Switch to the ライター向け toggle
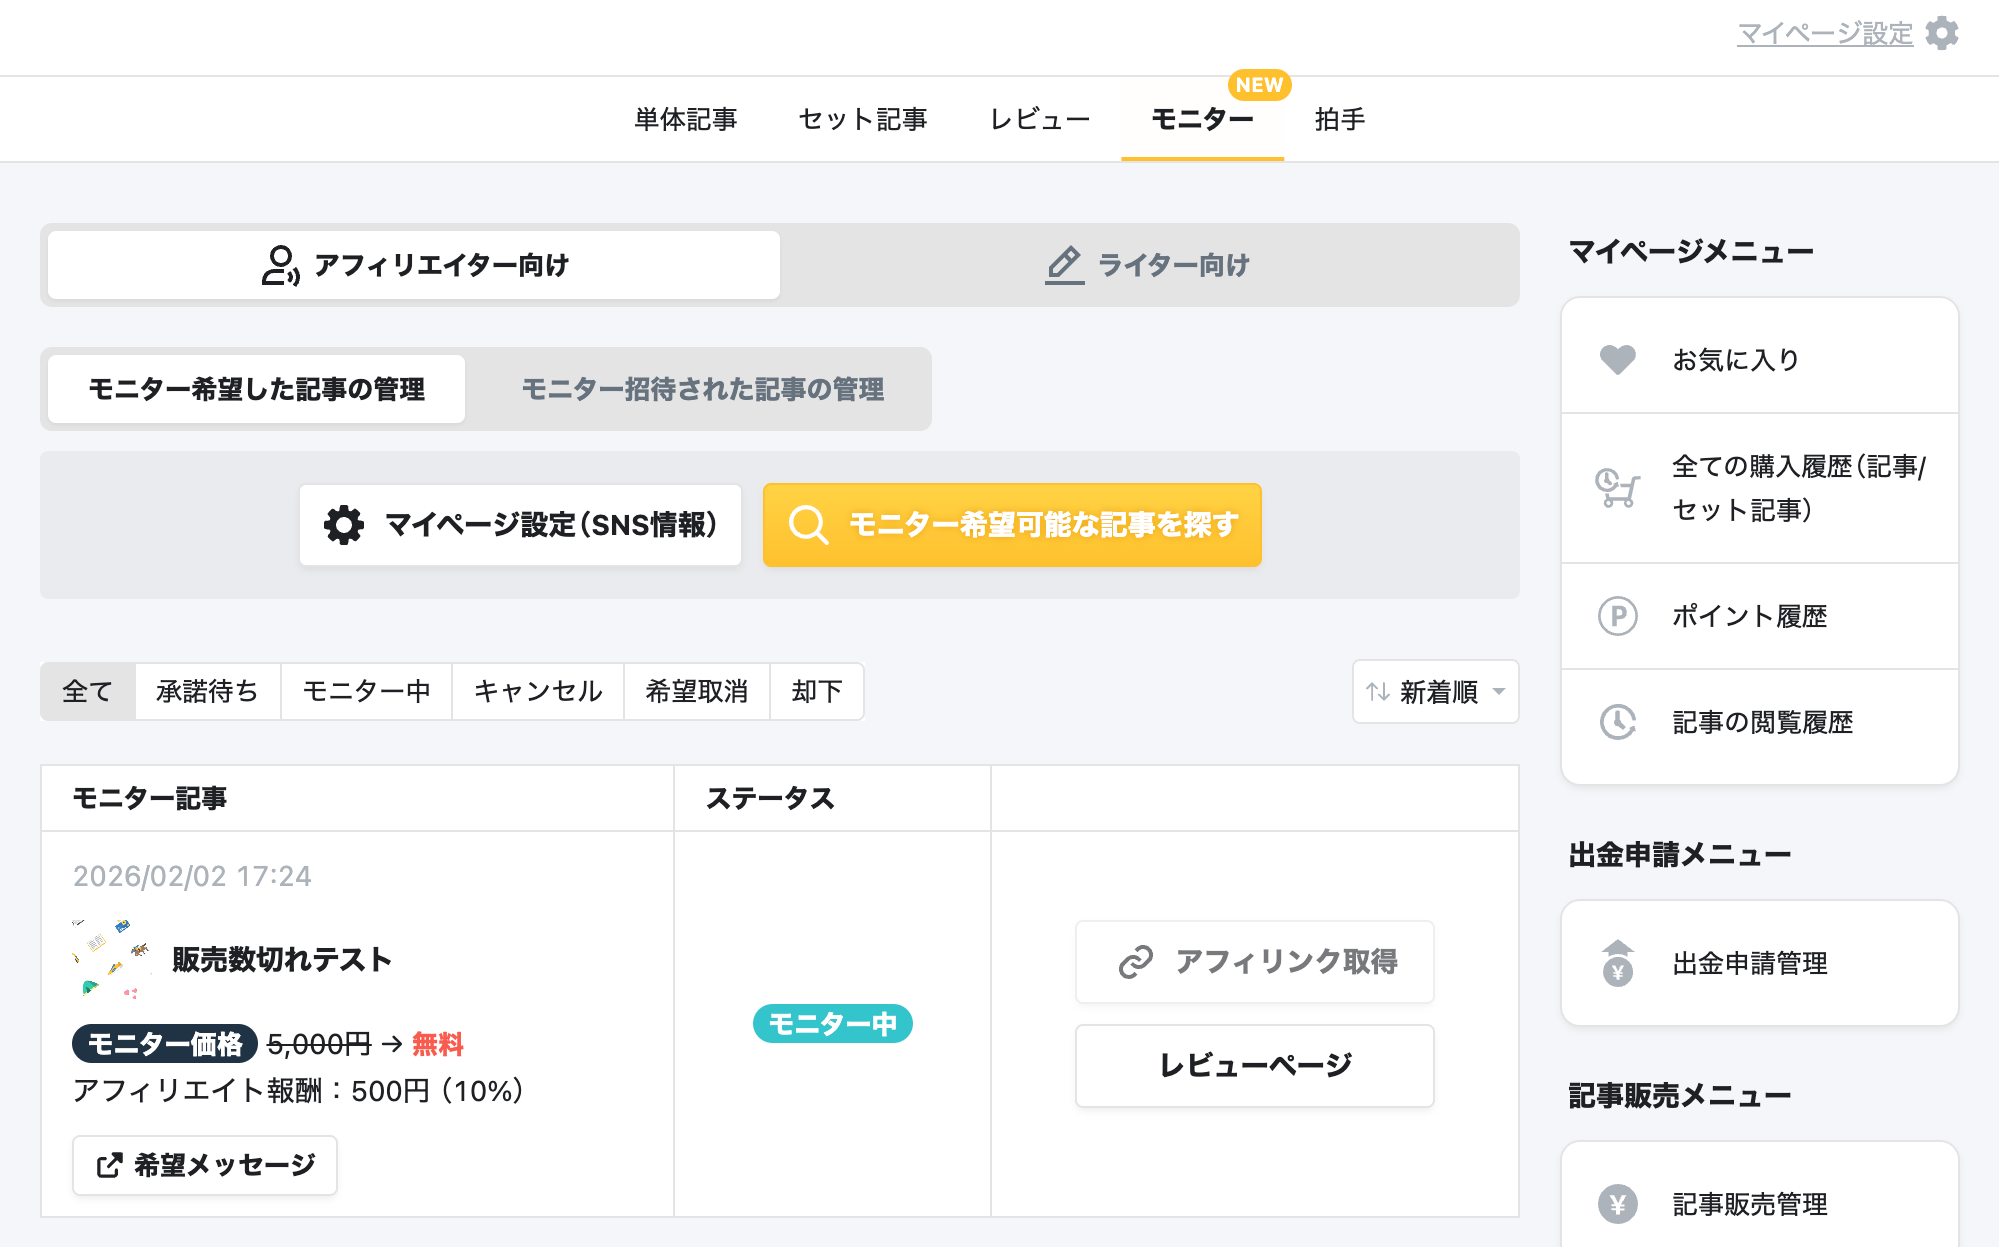Viewport: 1999px width, 1247px height. (x=1148, y=265)
